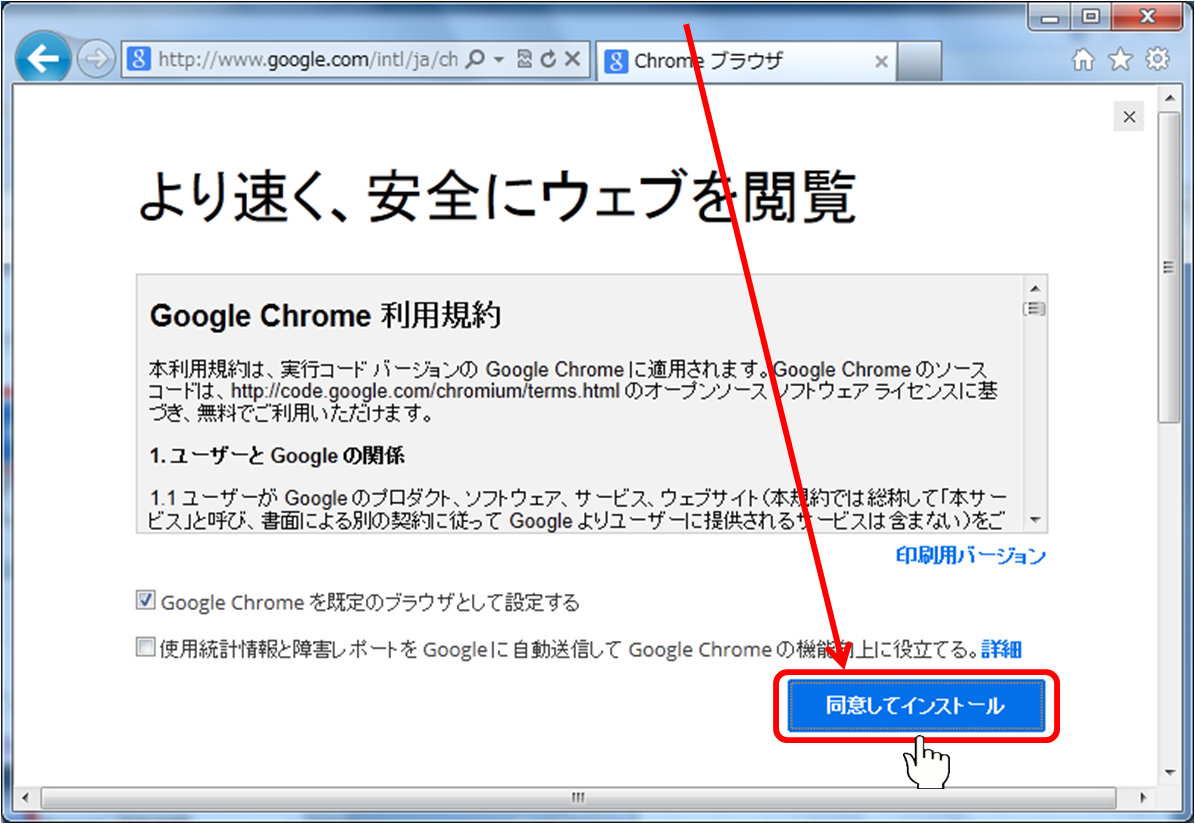The width and height of the screenshot is (1195, 824).
Task: Uncheck the set Chrome as default browser checkbox
Action: pyautogui.click(x=146, y=601)
